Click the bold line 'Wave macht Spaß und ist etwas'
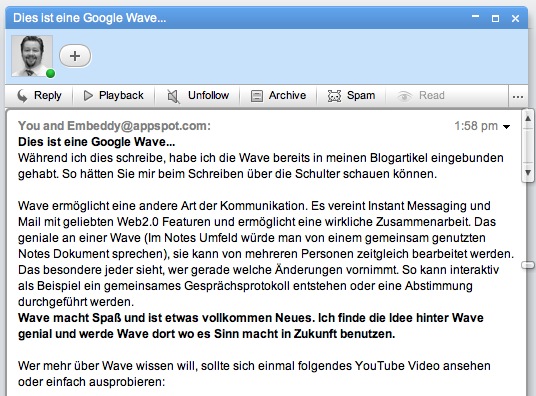Screen dimensions: 536x396 251,318
